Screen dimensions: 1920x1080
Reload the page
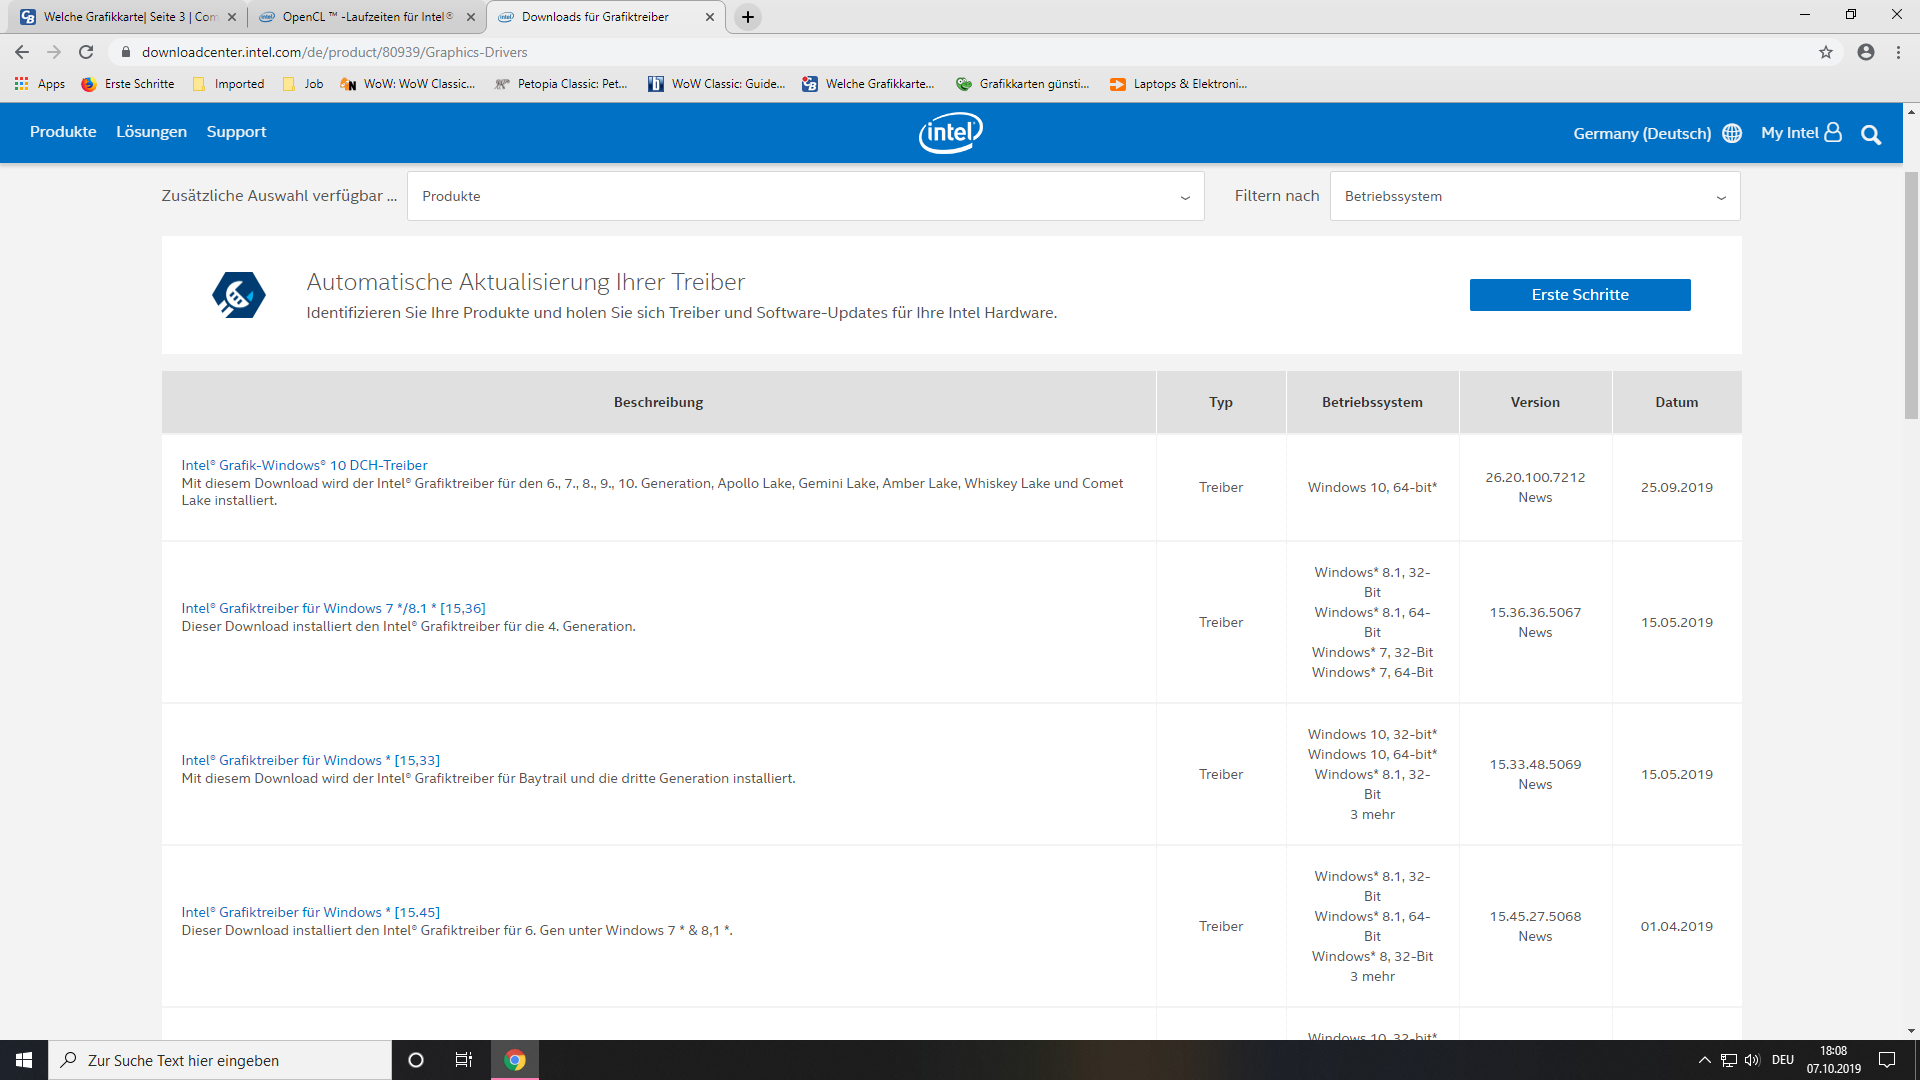tap(86, 52)
